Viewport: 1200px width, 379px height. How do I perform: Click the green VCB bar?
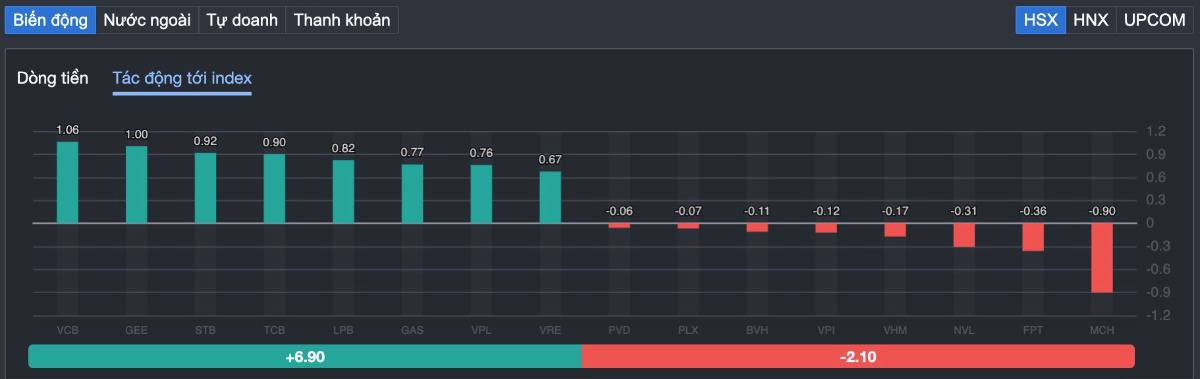(x=67, y=182)
